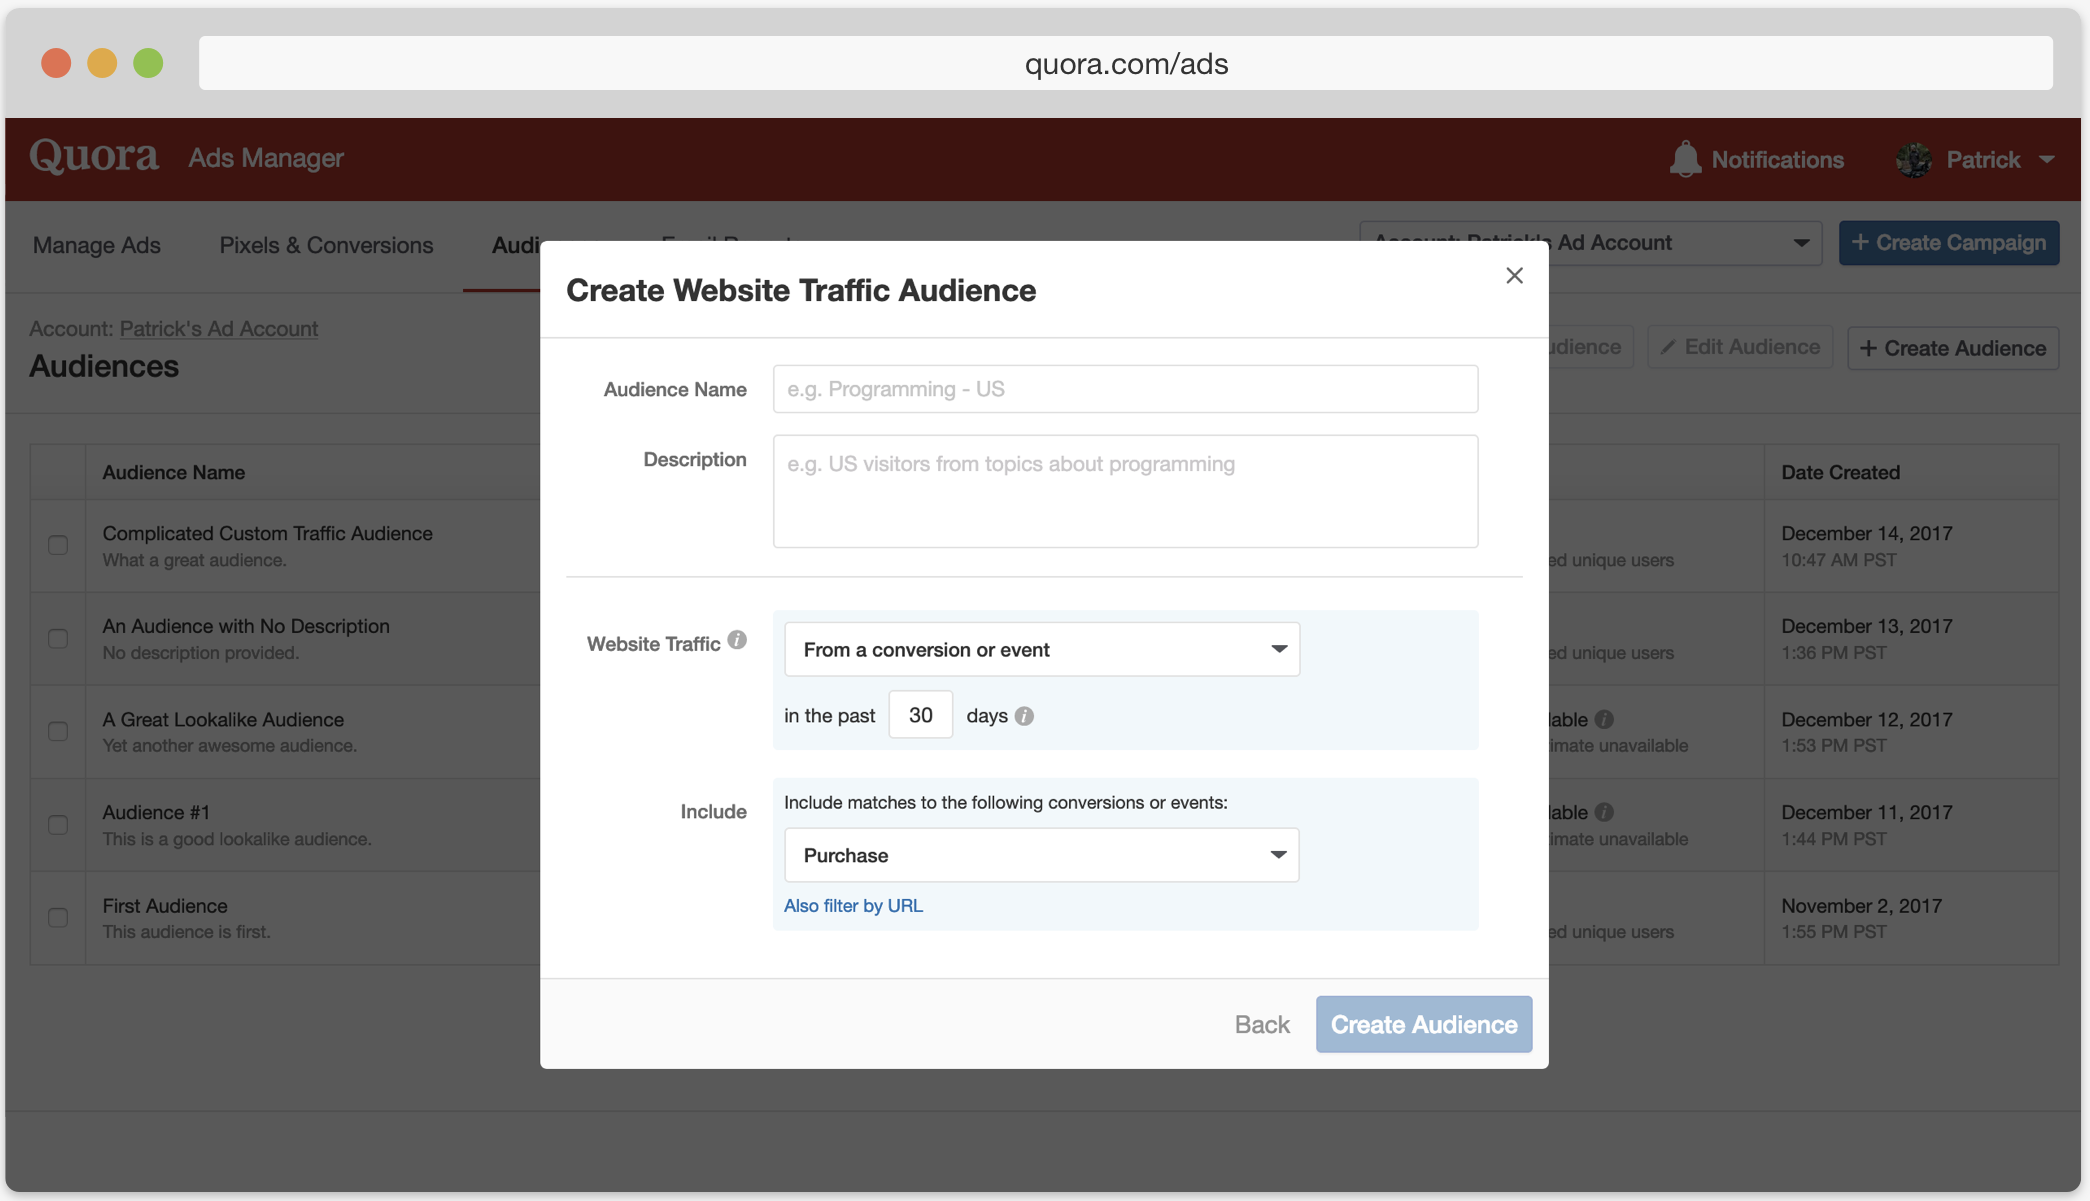2090x1201 pixels.
Task: Go to the Manage Ads tab
Action: coord(96,245)
